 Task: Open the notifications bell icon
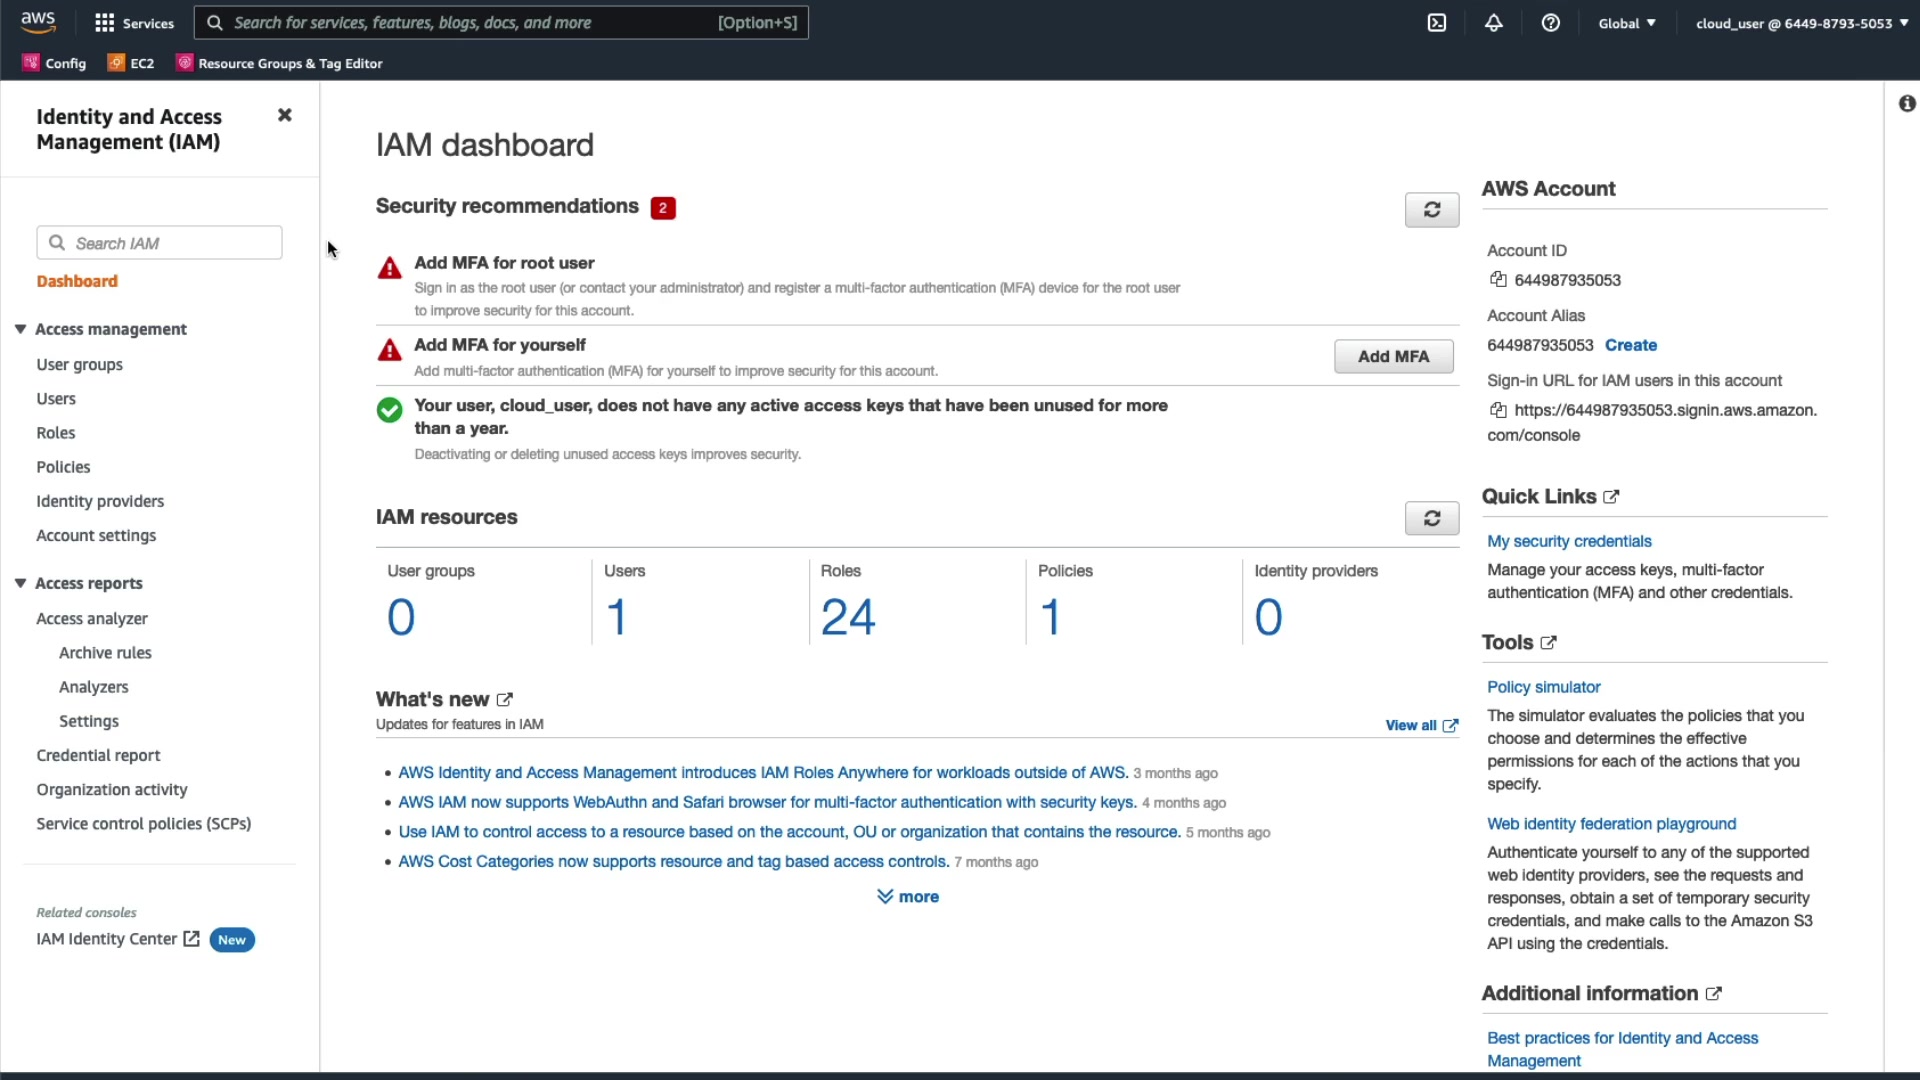coord(1493,23)
